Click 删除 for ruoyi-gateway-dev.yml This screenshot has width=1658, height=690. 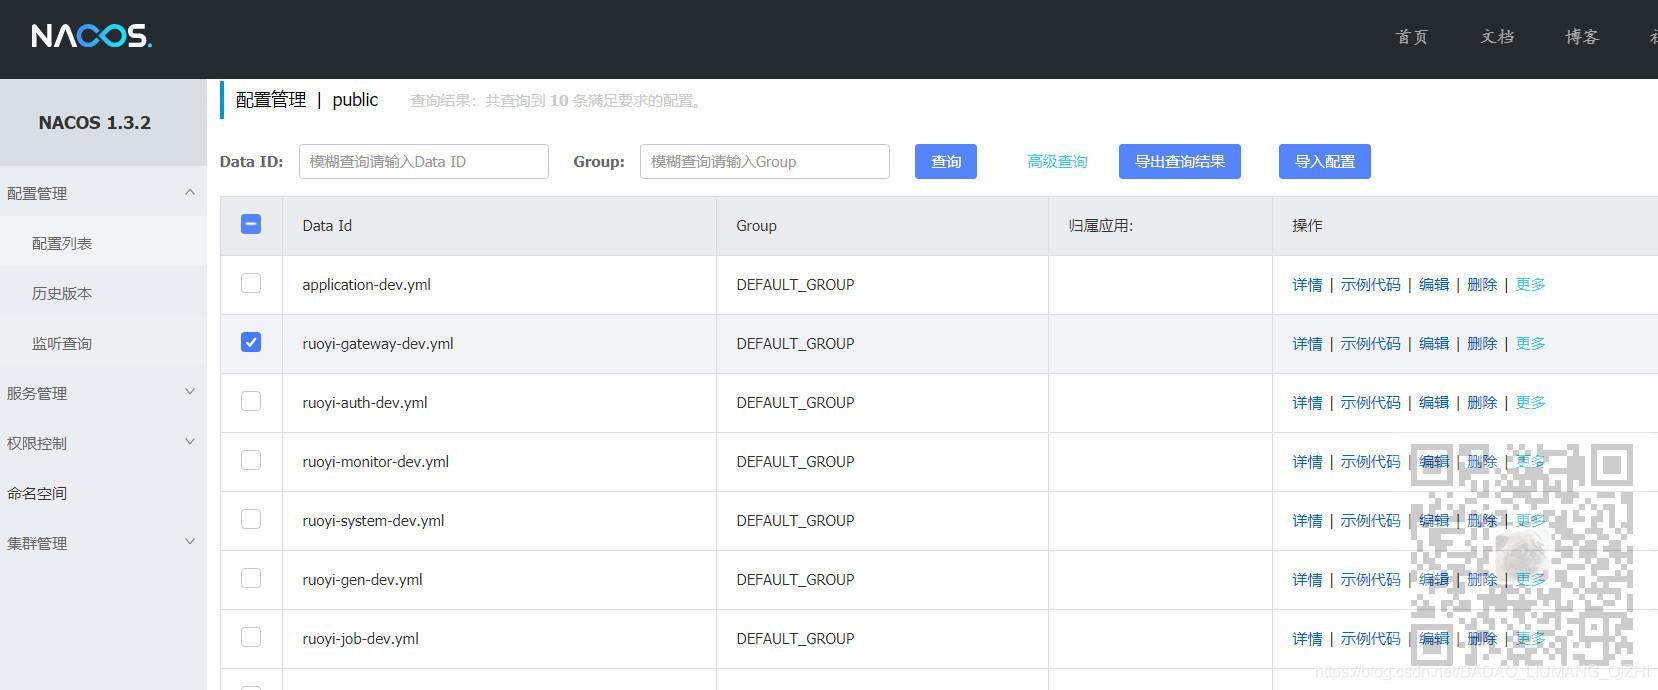click(x=1482, y=343)
